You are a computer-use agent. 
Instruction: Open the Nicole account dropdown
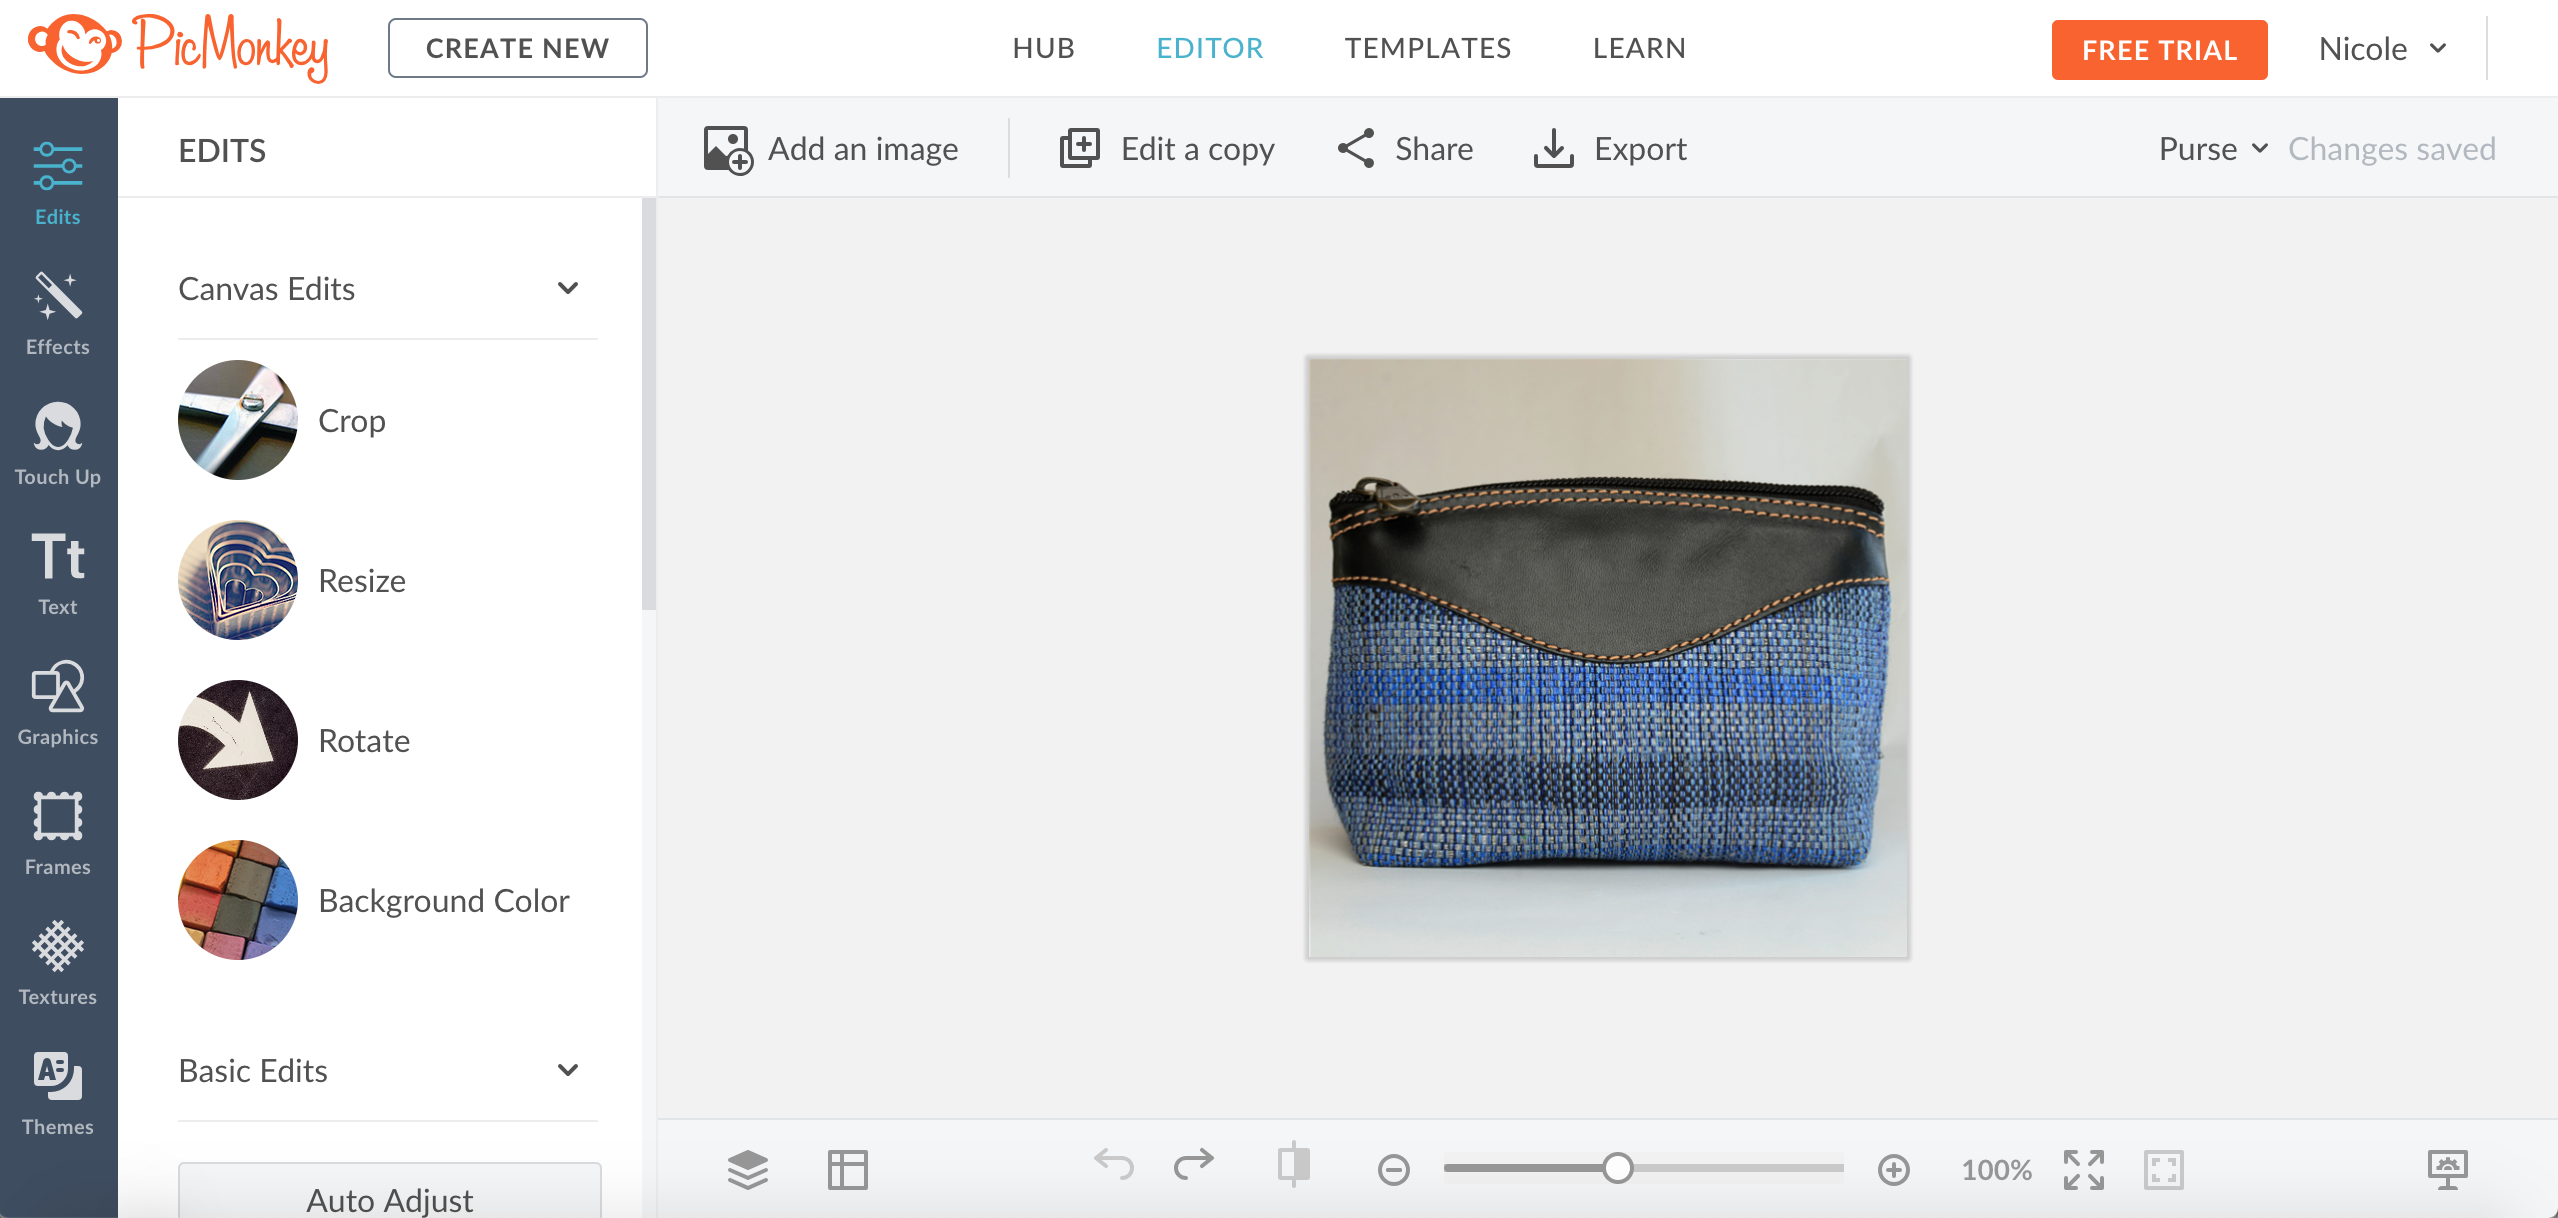[x=2382, y=48]
